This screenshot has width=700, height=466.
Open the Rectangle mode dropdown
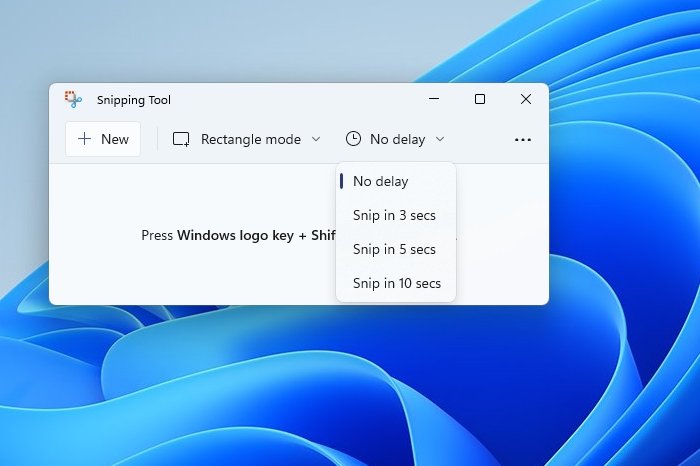[x=247, y=139]
